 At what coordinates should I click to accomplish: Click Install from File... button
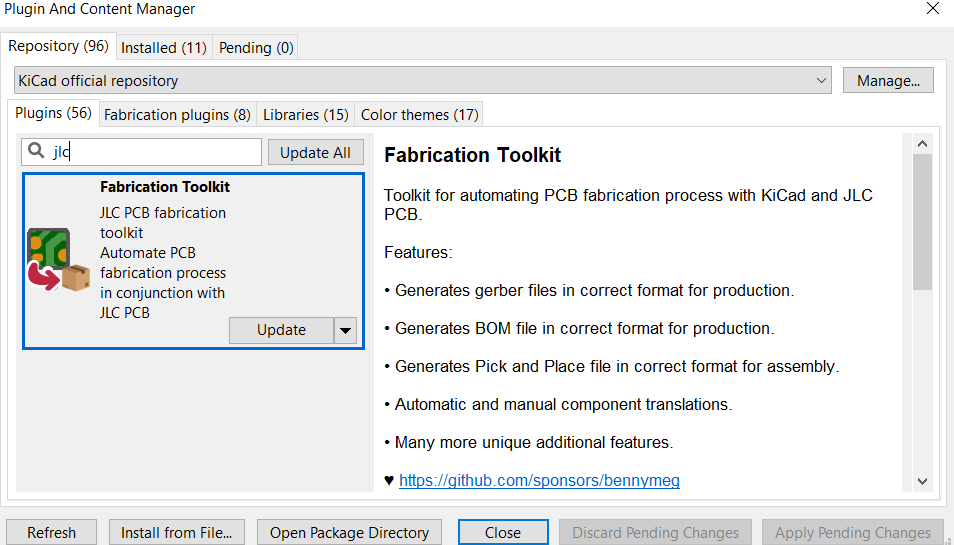(x=176, y=532)
